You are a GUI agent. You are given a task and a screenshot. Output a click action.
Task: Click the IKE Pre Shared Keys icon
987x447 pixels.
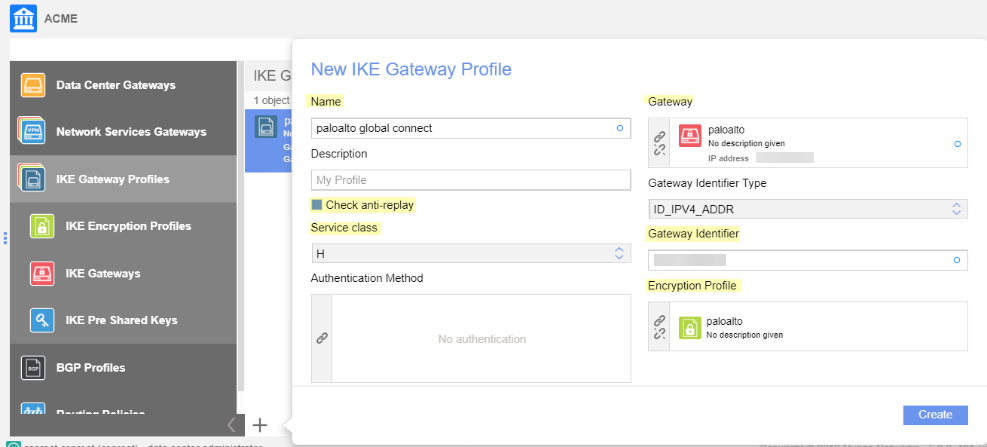(x=42, y=320)
